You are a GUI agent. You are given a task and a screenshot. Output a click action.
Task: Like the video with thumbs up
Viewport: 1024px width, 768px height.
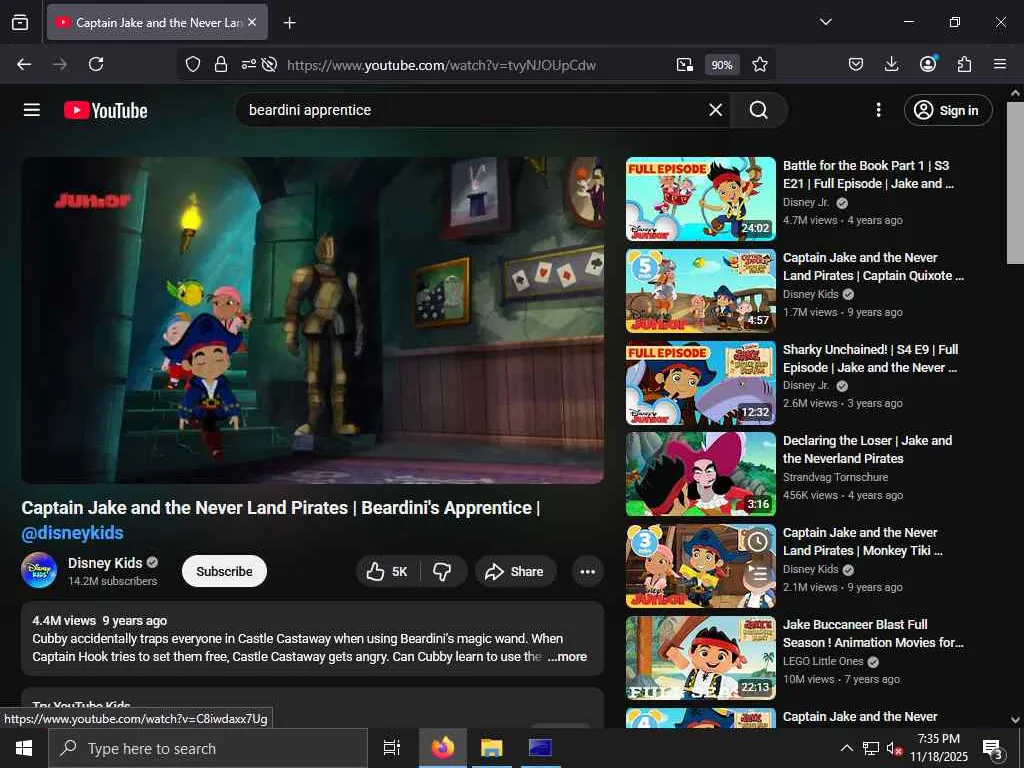tap(387, 571)
